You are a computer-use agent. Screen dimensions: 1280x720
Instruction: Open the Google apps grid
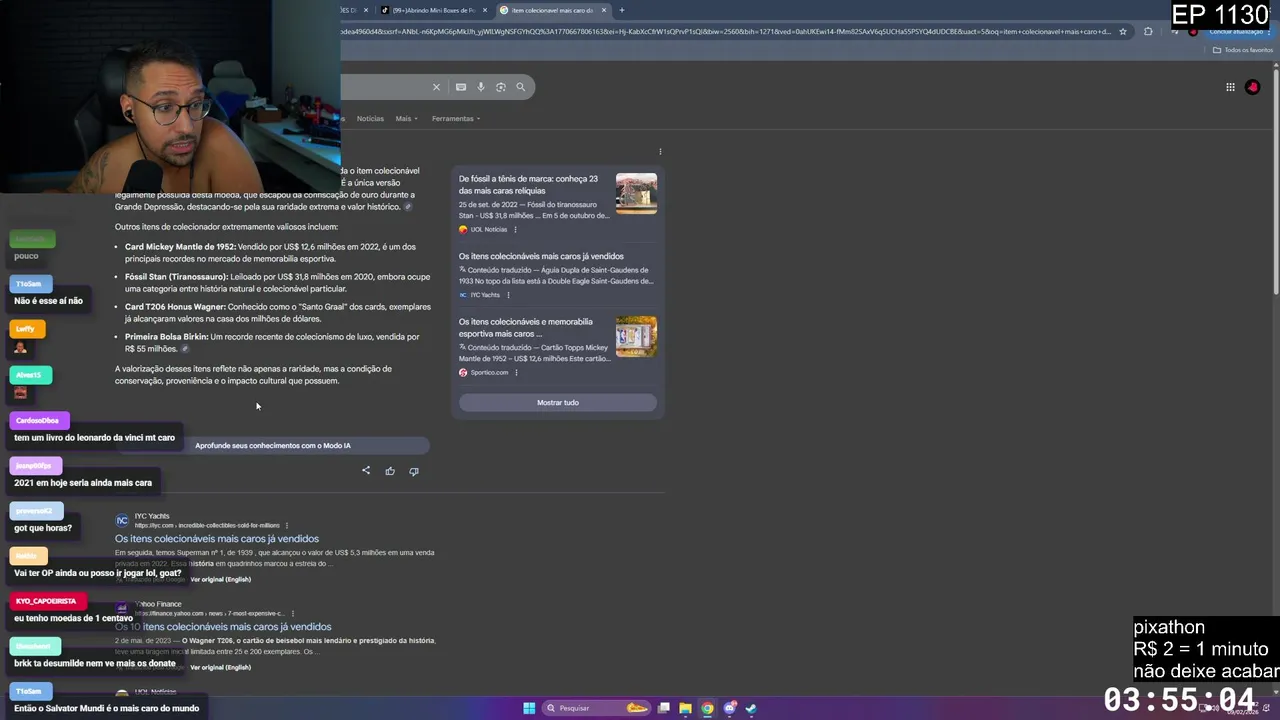(1230, 87)
